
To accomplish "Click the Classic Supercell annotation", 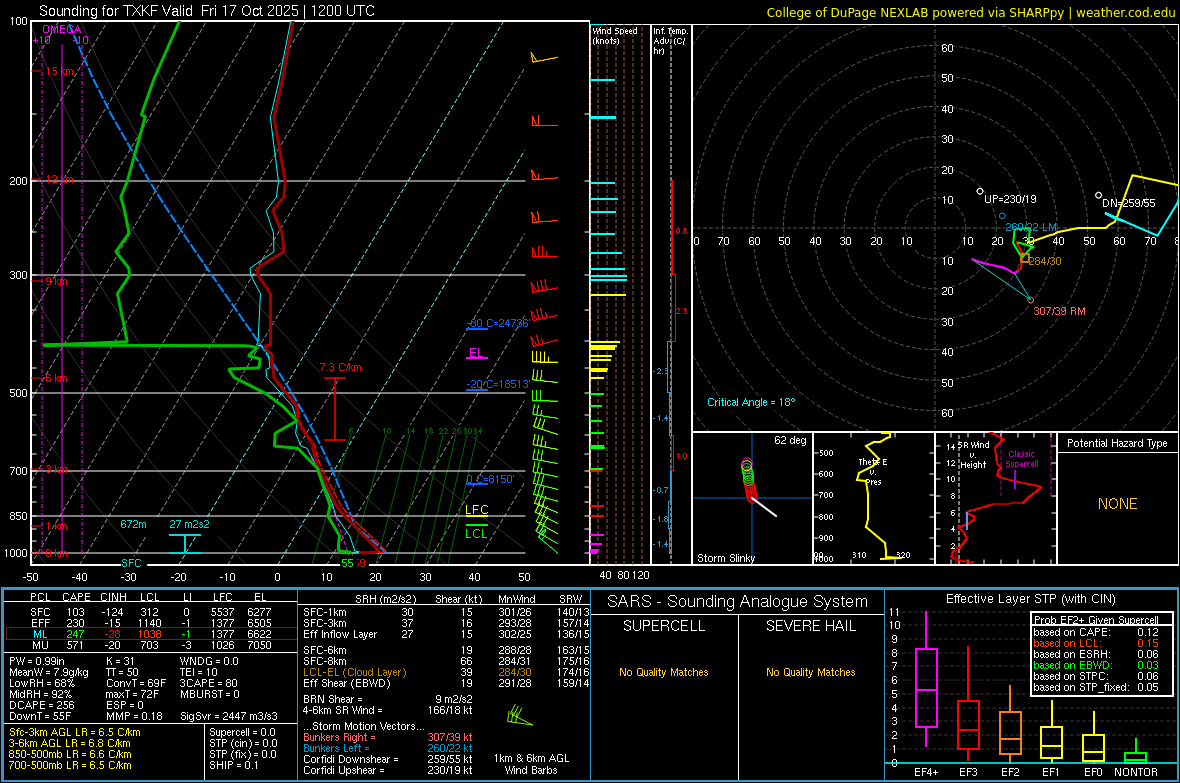I will coord(1021,459).
